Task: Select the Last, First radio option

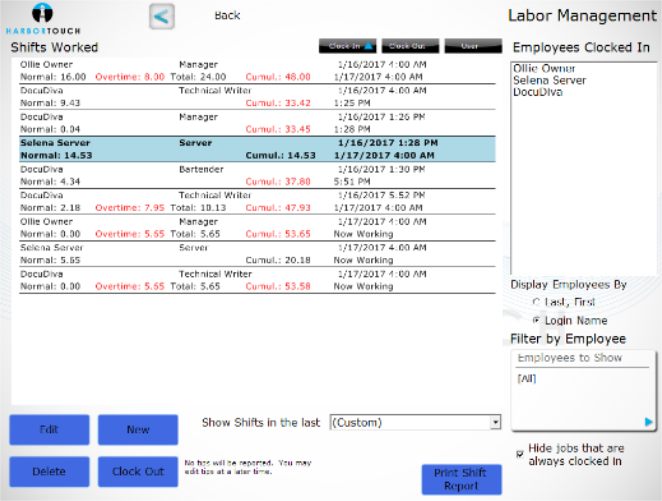Action: (537, 301)
